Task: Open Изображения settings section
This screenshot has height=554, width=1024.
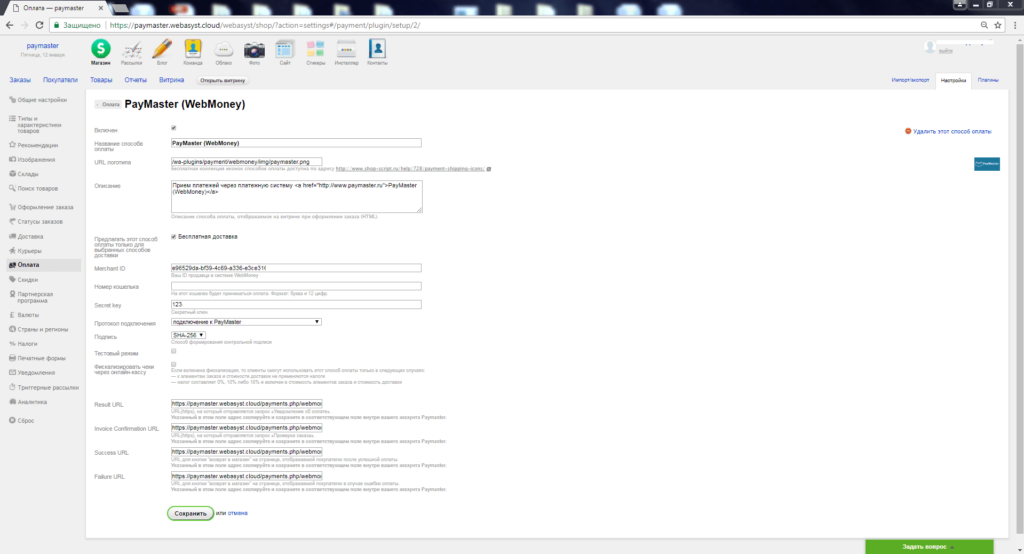Action: (x=36, y=159)
